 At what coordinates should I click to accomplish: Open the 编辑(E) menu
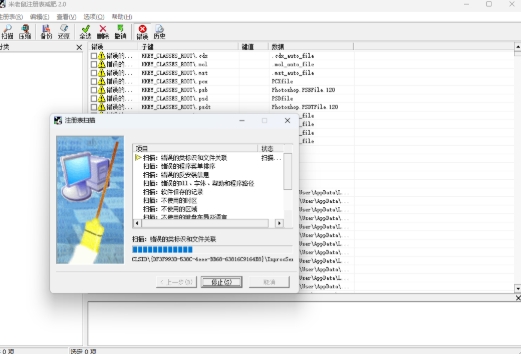(x=39, y=17)
